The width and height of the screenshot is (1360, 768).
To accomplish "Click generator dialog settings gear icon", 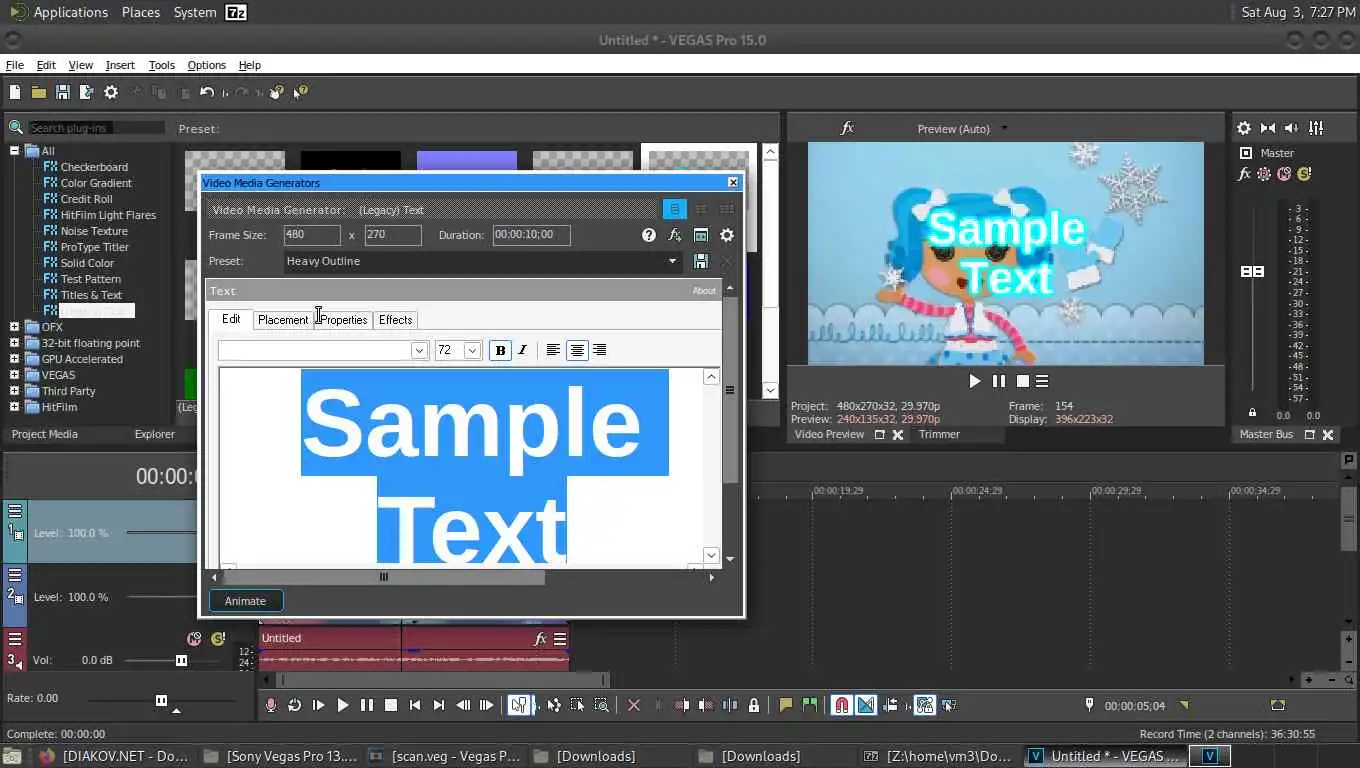I will (x=727, y=235).
